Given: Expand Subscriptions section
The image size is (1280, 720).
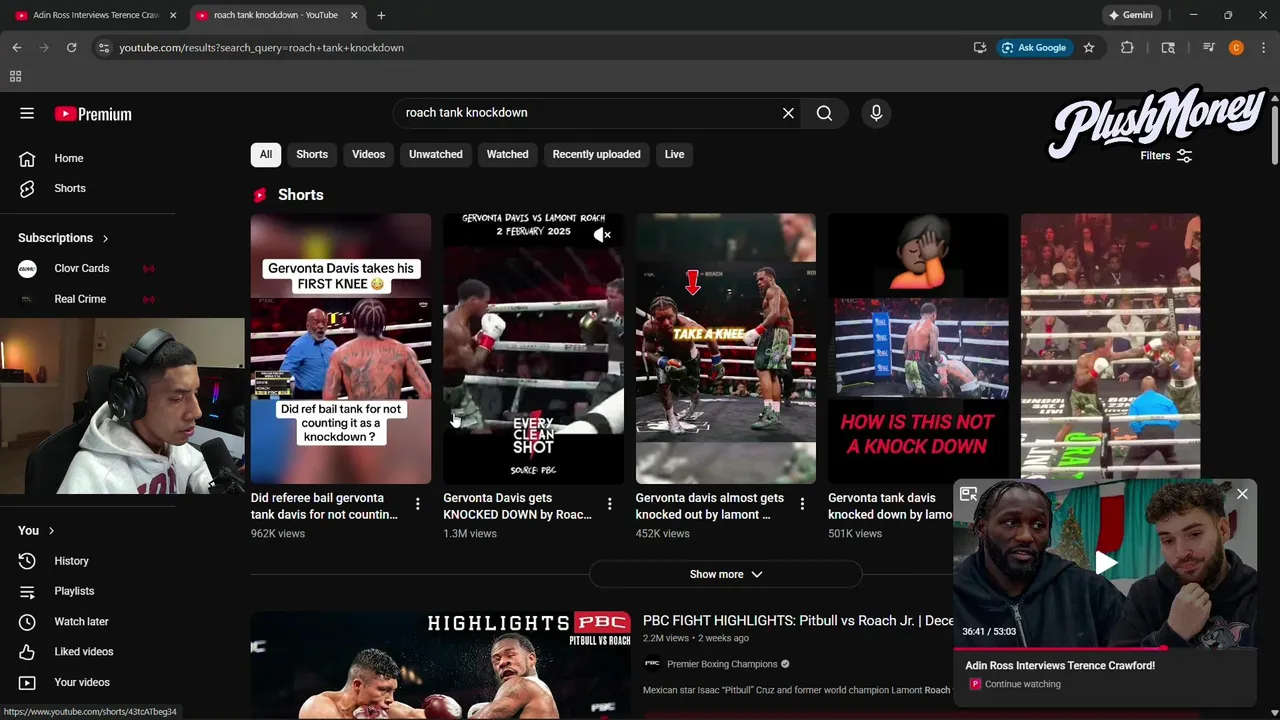Looking at the screenshot, I should coord(63,238).
